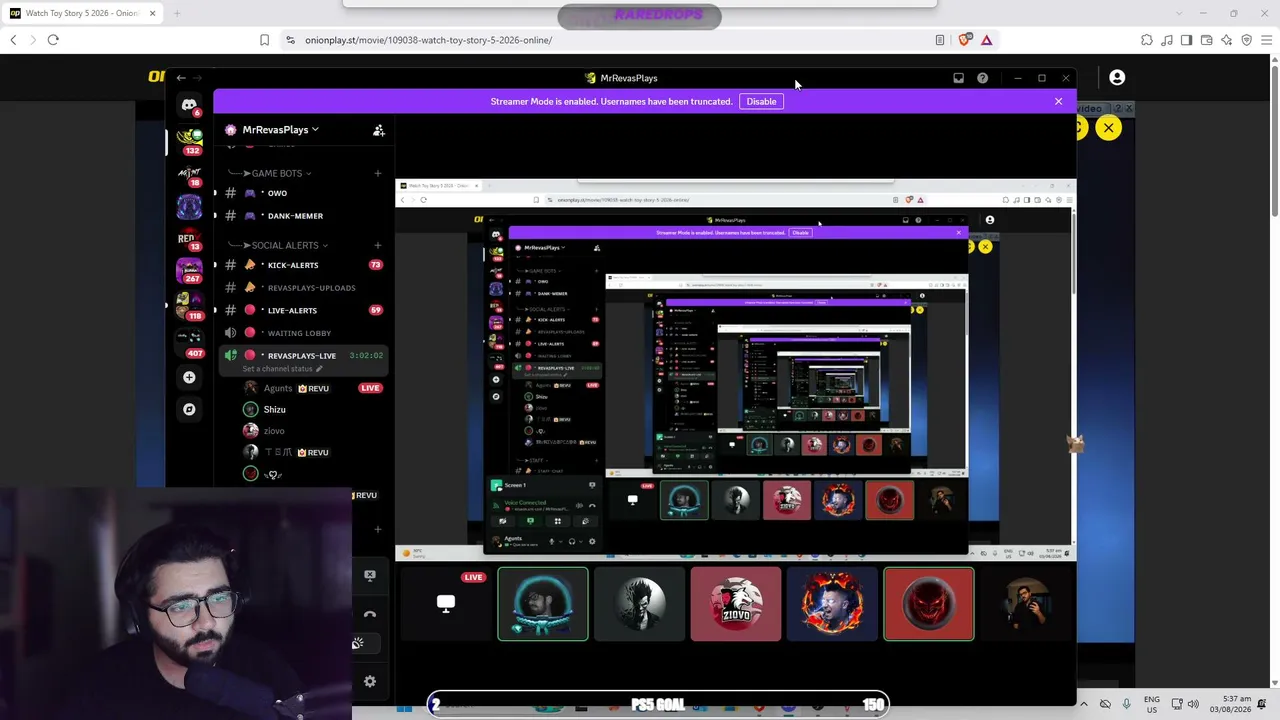Screen dimensions: 1280x720
Task: Join the Waiting Lobby voice channel
Action: [300, 333]
